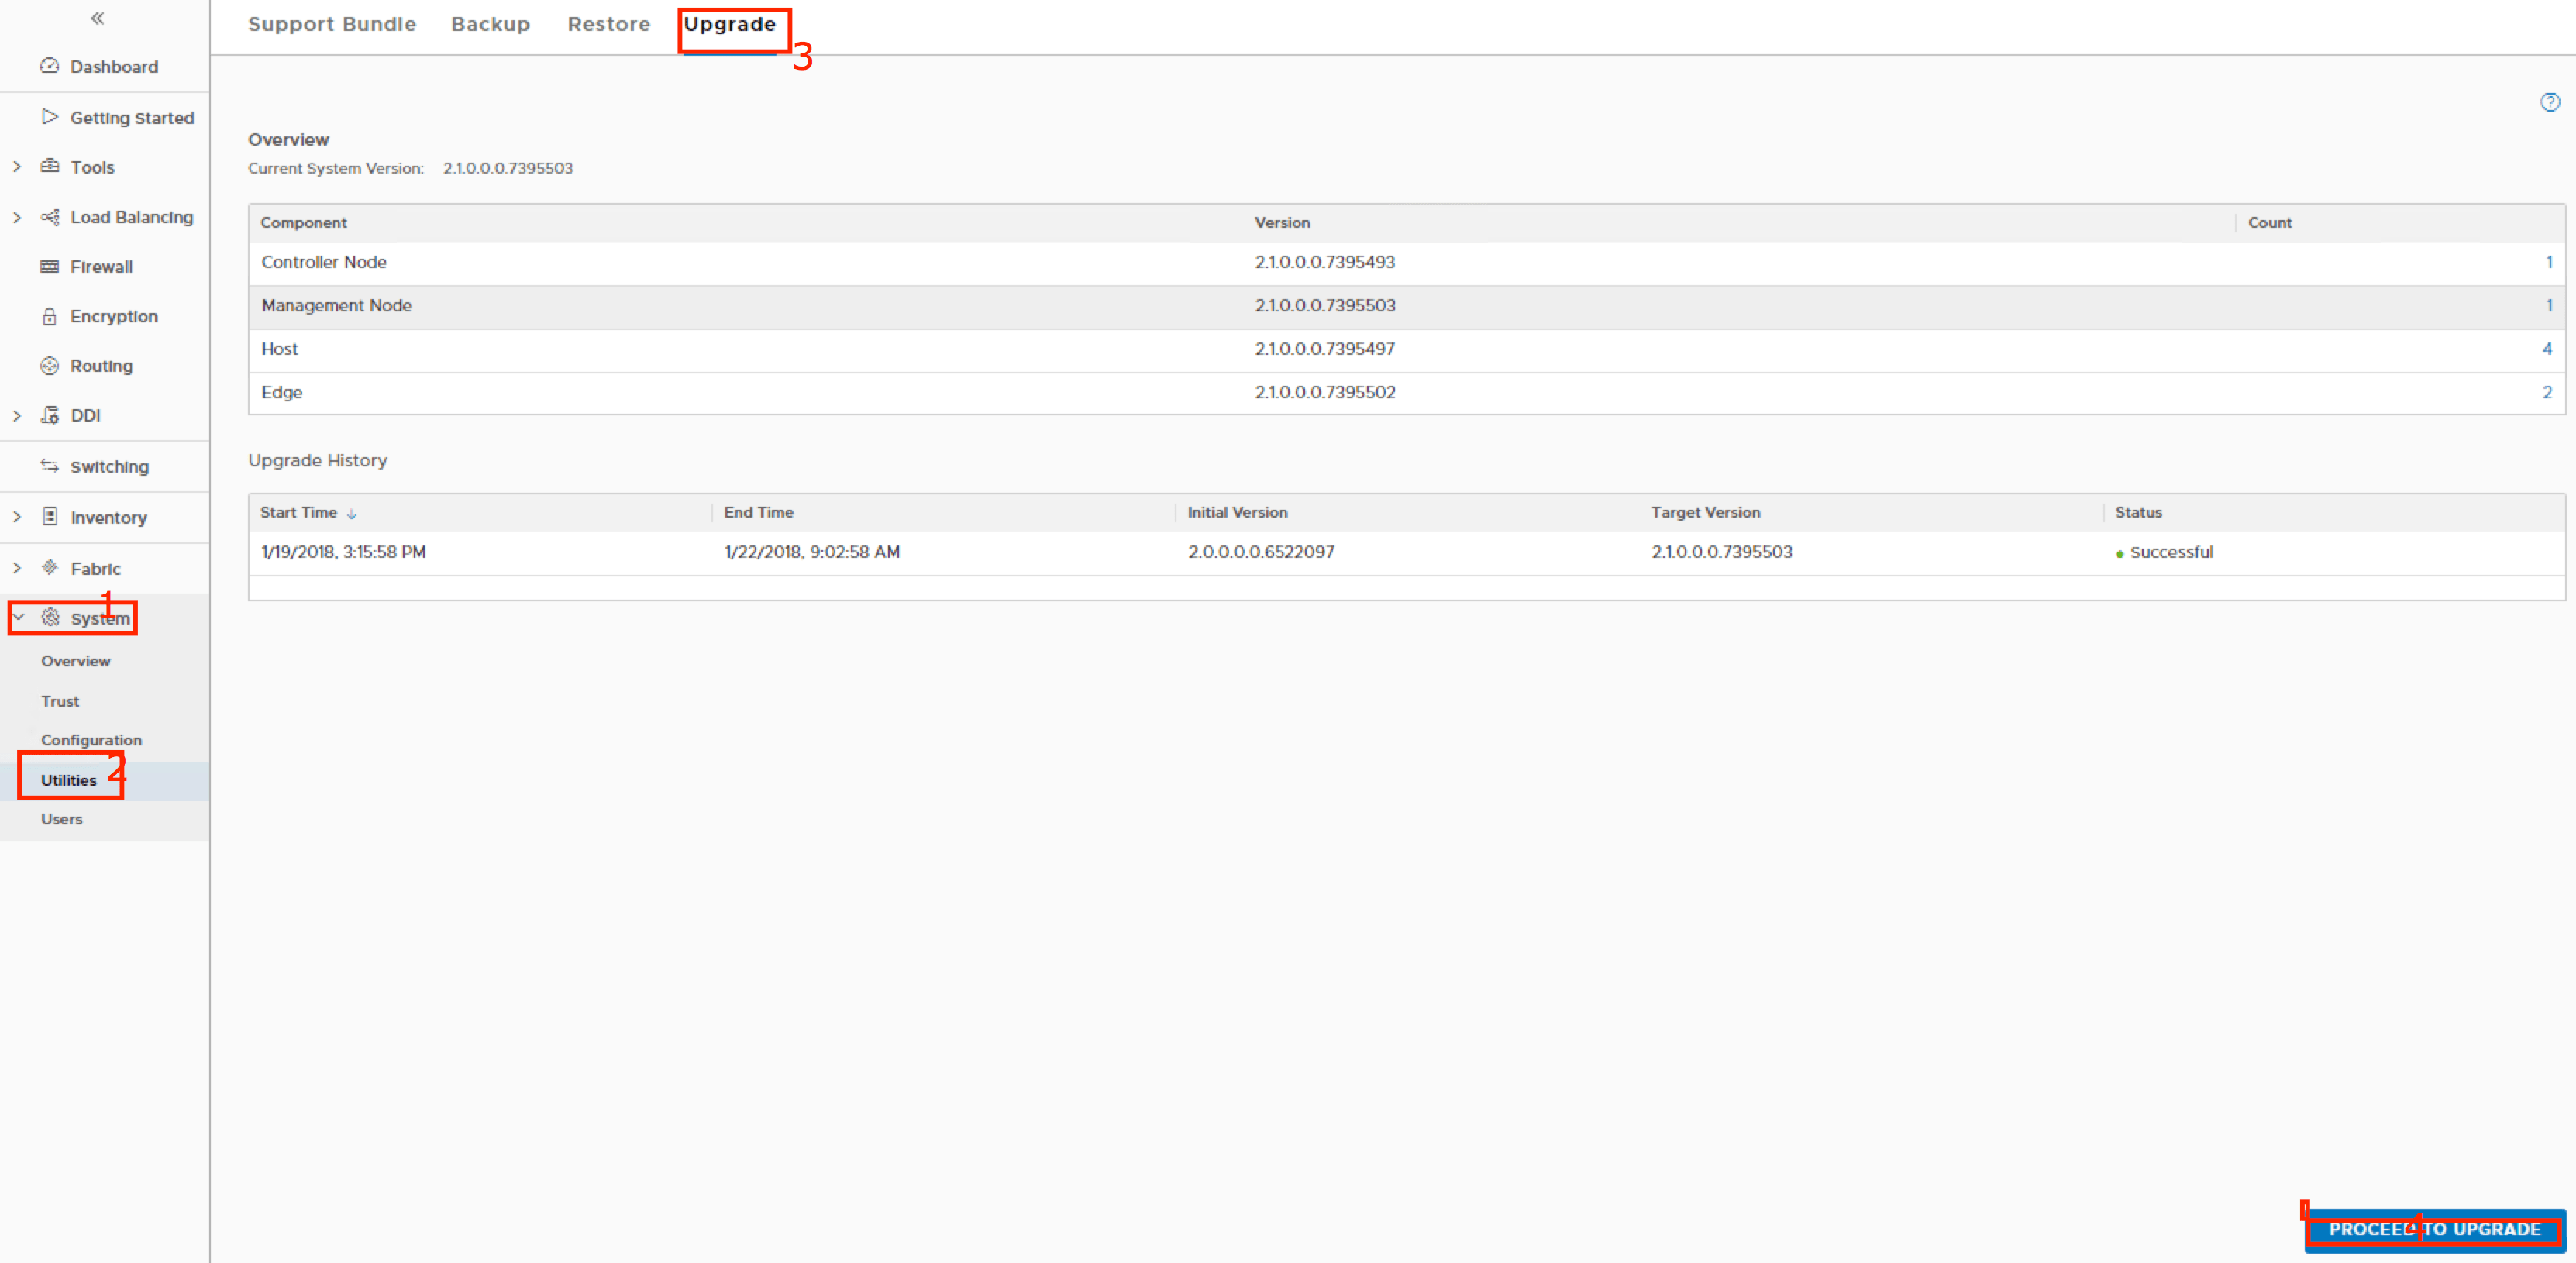Collapse the sidebar with double-chevron icon
2576x1263 pixels.
click(x=97, y=18)
